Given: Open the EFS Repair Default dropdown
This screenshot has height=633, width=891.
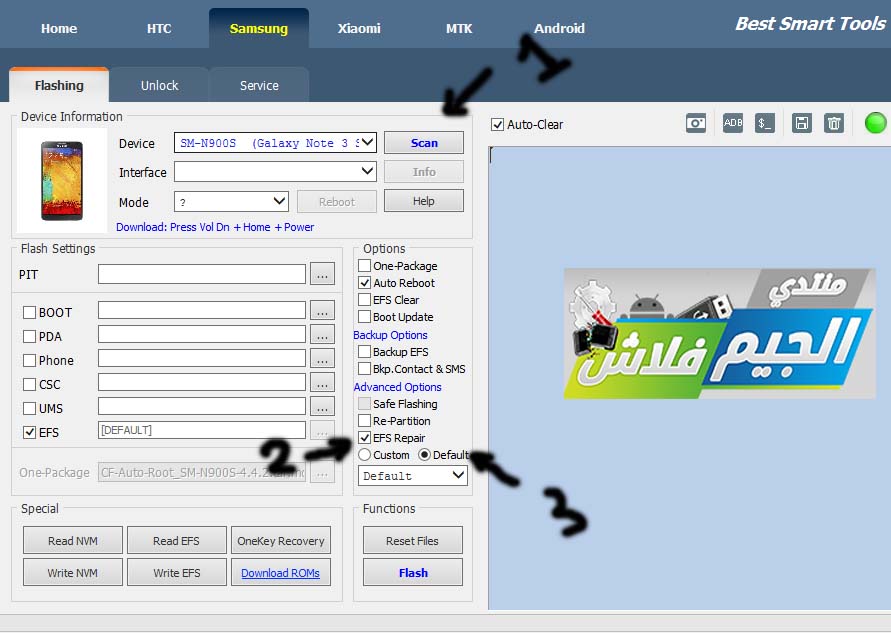Looking at the screenshot, I should pos(413,475).
